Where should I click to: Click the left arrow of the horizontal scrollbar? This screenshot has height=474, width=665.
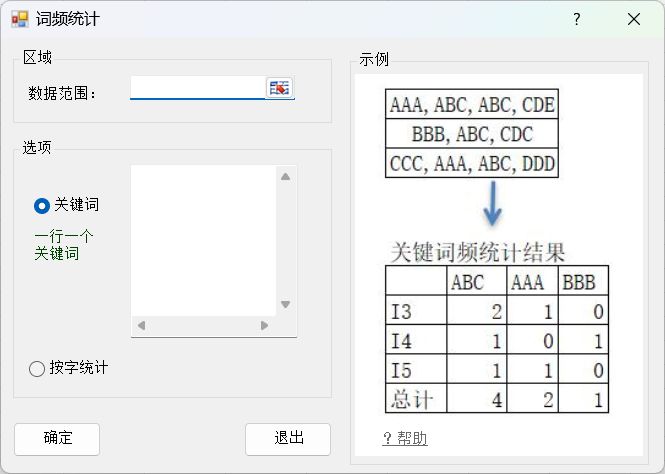point(141,325)
